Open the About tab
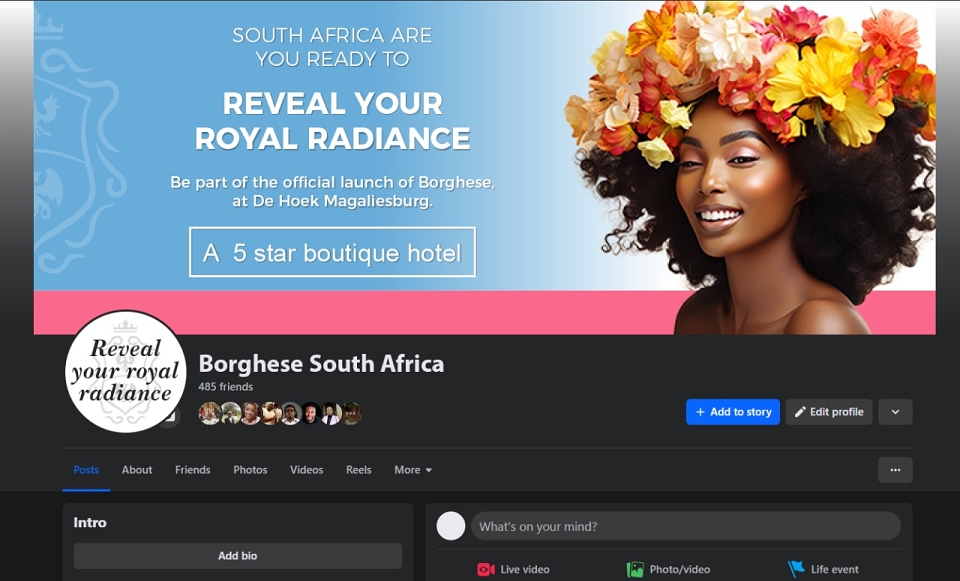 (x=137, y=470)
